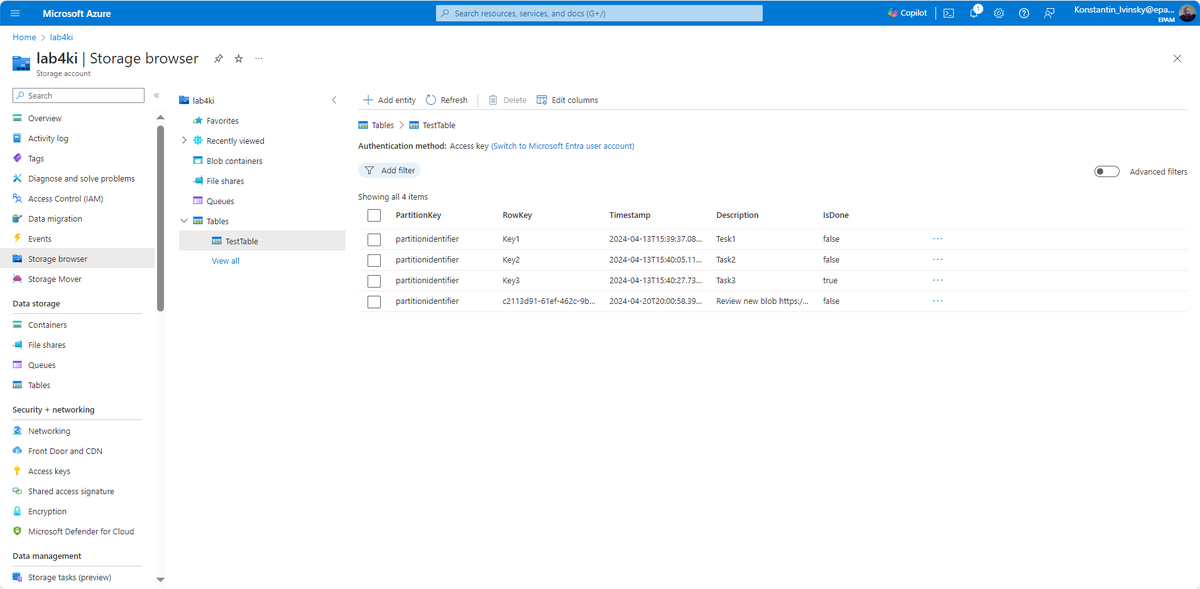Click the Storage Mover icon
The image size is (1200, 589).
[x=18, y=279]
